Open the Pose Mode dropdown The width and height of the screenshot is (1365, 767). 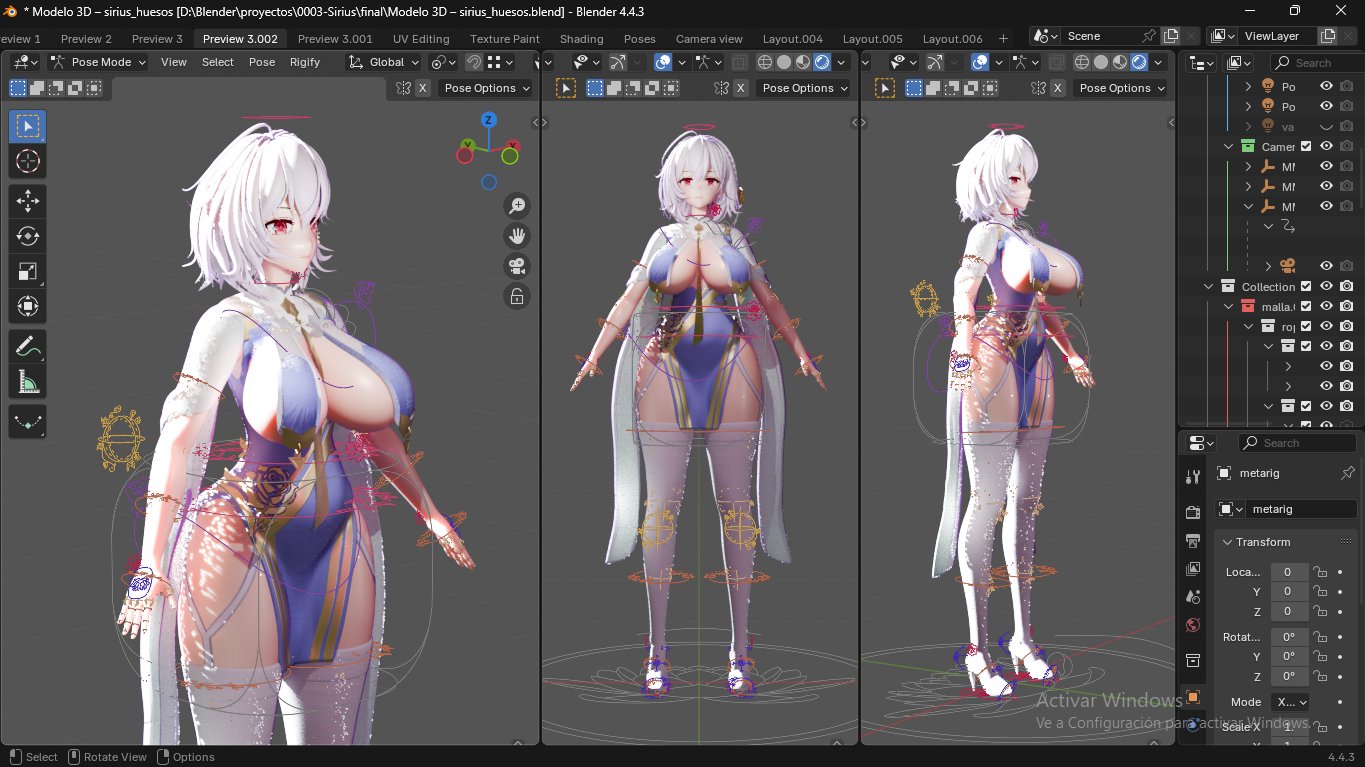98,62
